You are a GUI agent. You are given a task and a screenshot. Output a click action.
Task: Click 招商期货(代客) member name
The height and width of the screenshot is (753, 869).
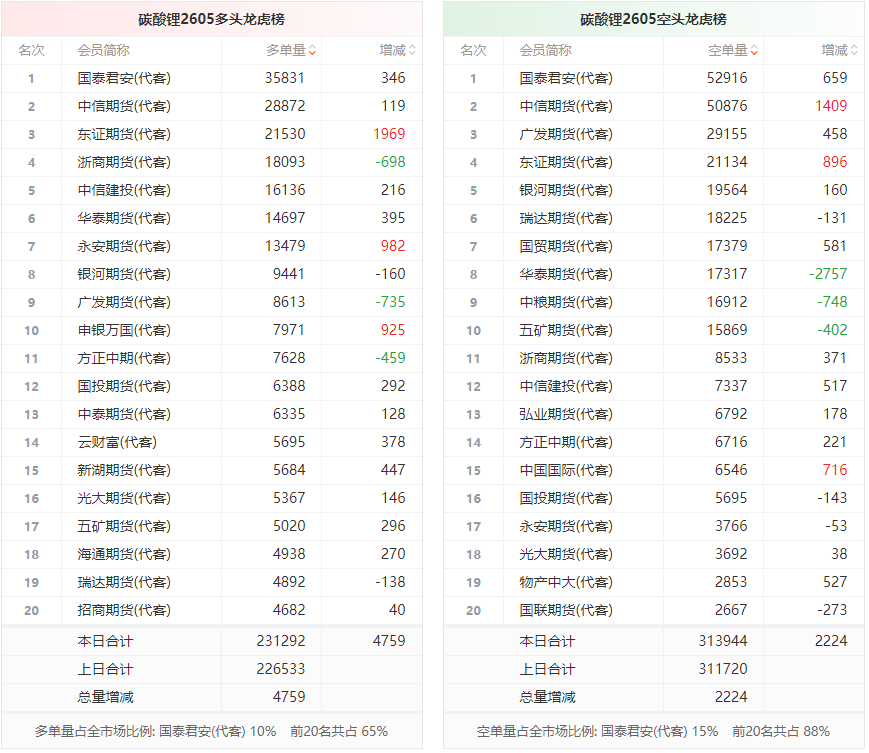tap(124, 610)
